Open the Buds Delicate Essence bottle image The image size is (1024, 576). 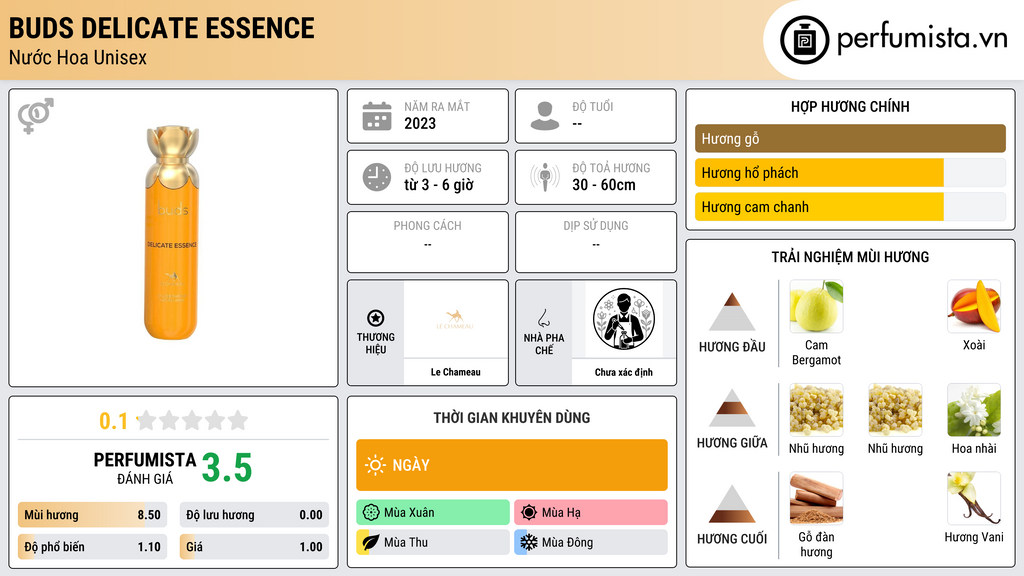(x=172, y=232)
